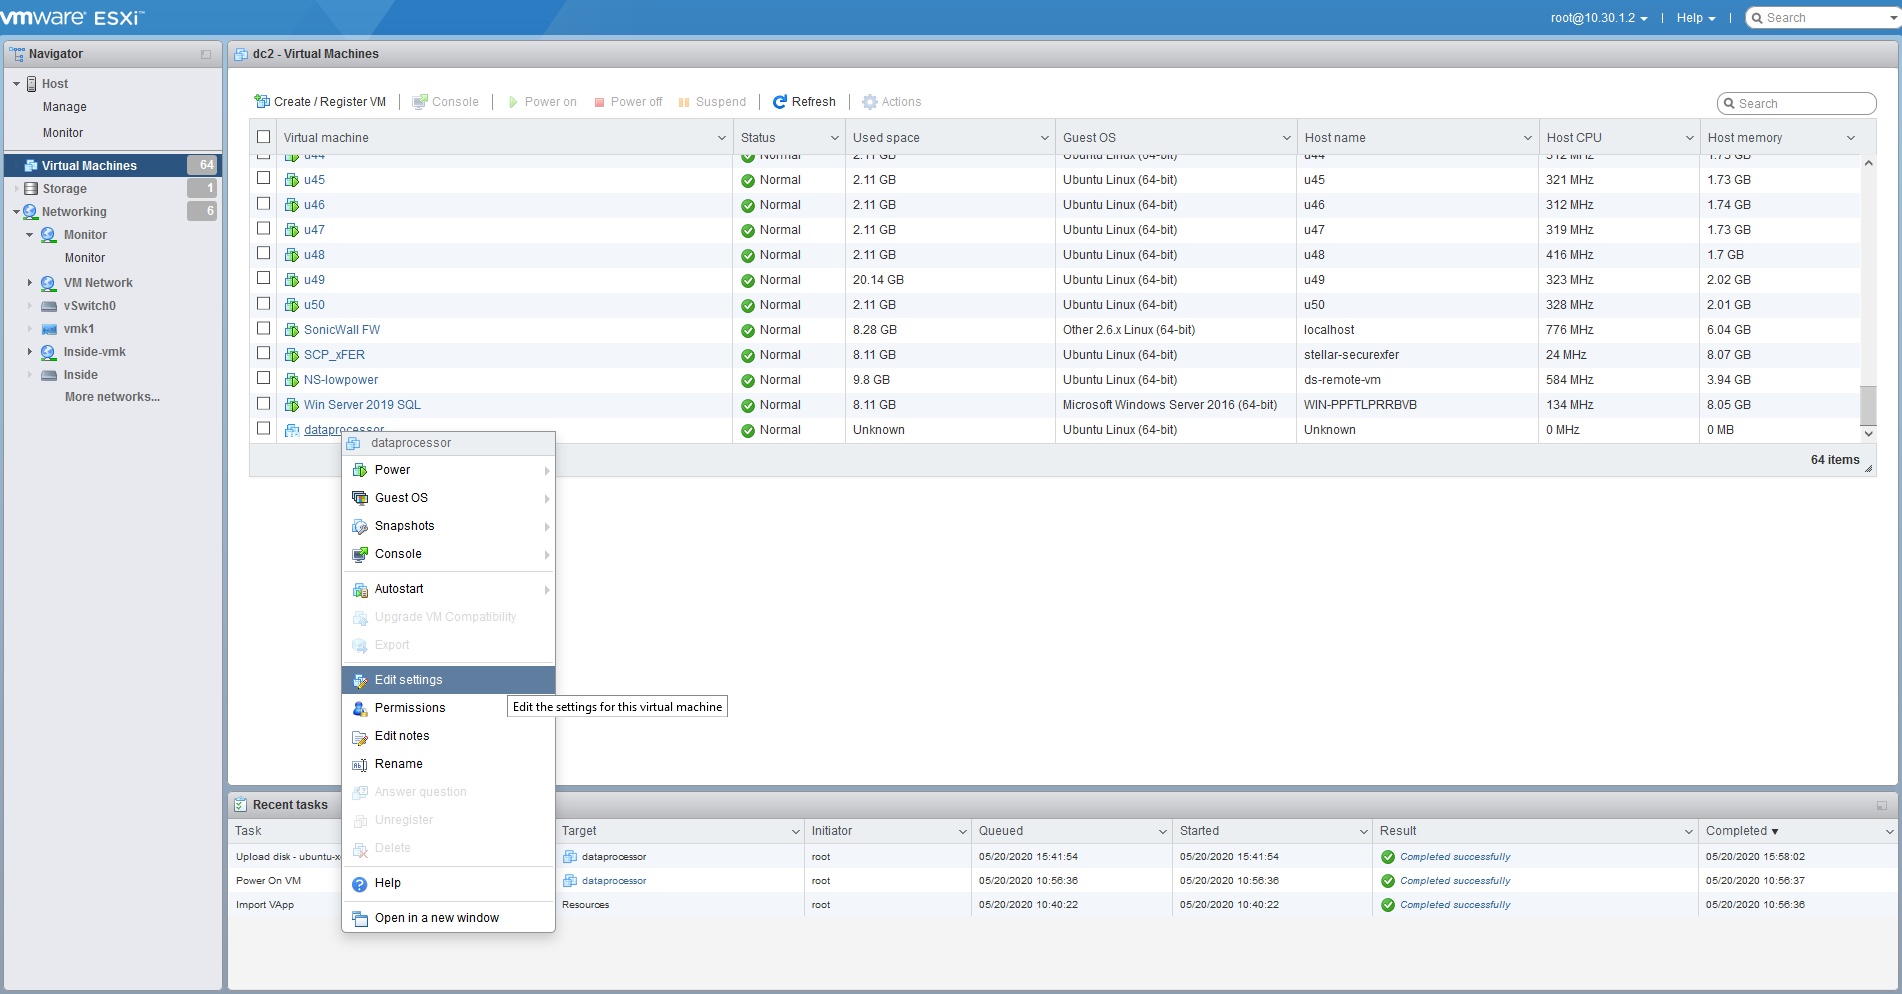Click the Navigator panel minimize icon
The width and height of the screenshot is (1902, 994).
click(206, 54)
